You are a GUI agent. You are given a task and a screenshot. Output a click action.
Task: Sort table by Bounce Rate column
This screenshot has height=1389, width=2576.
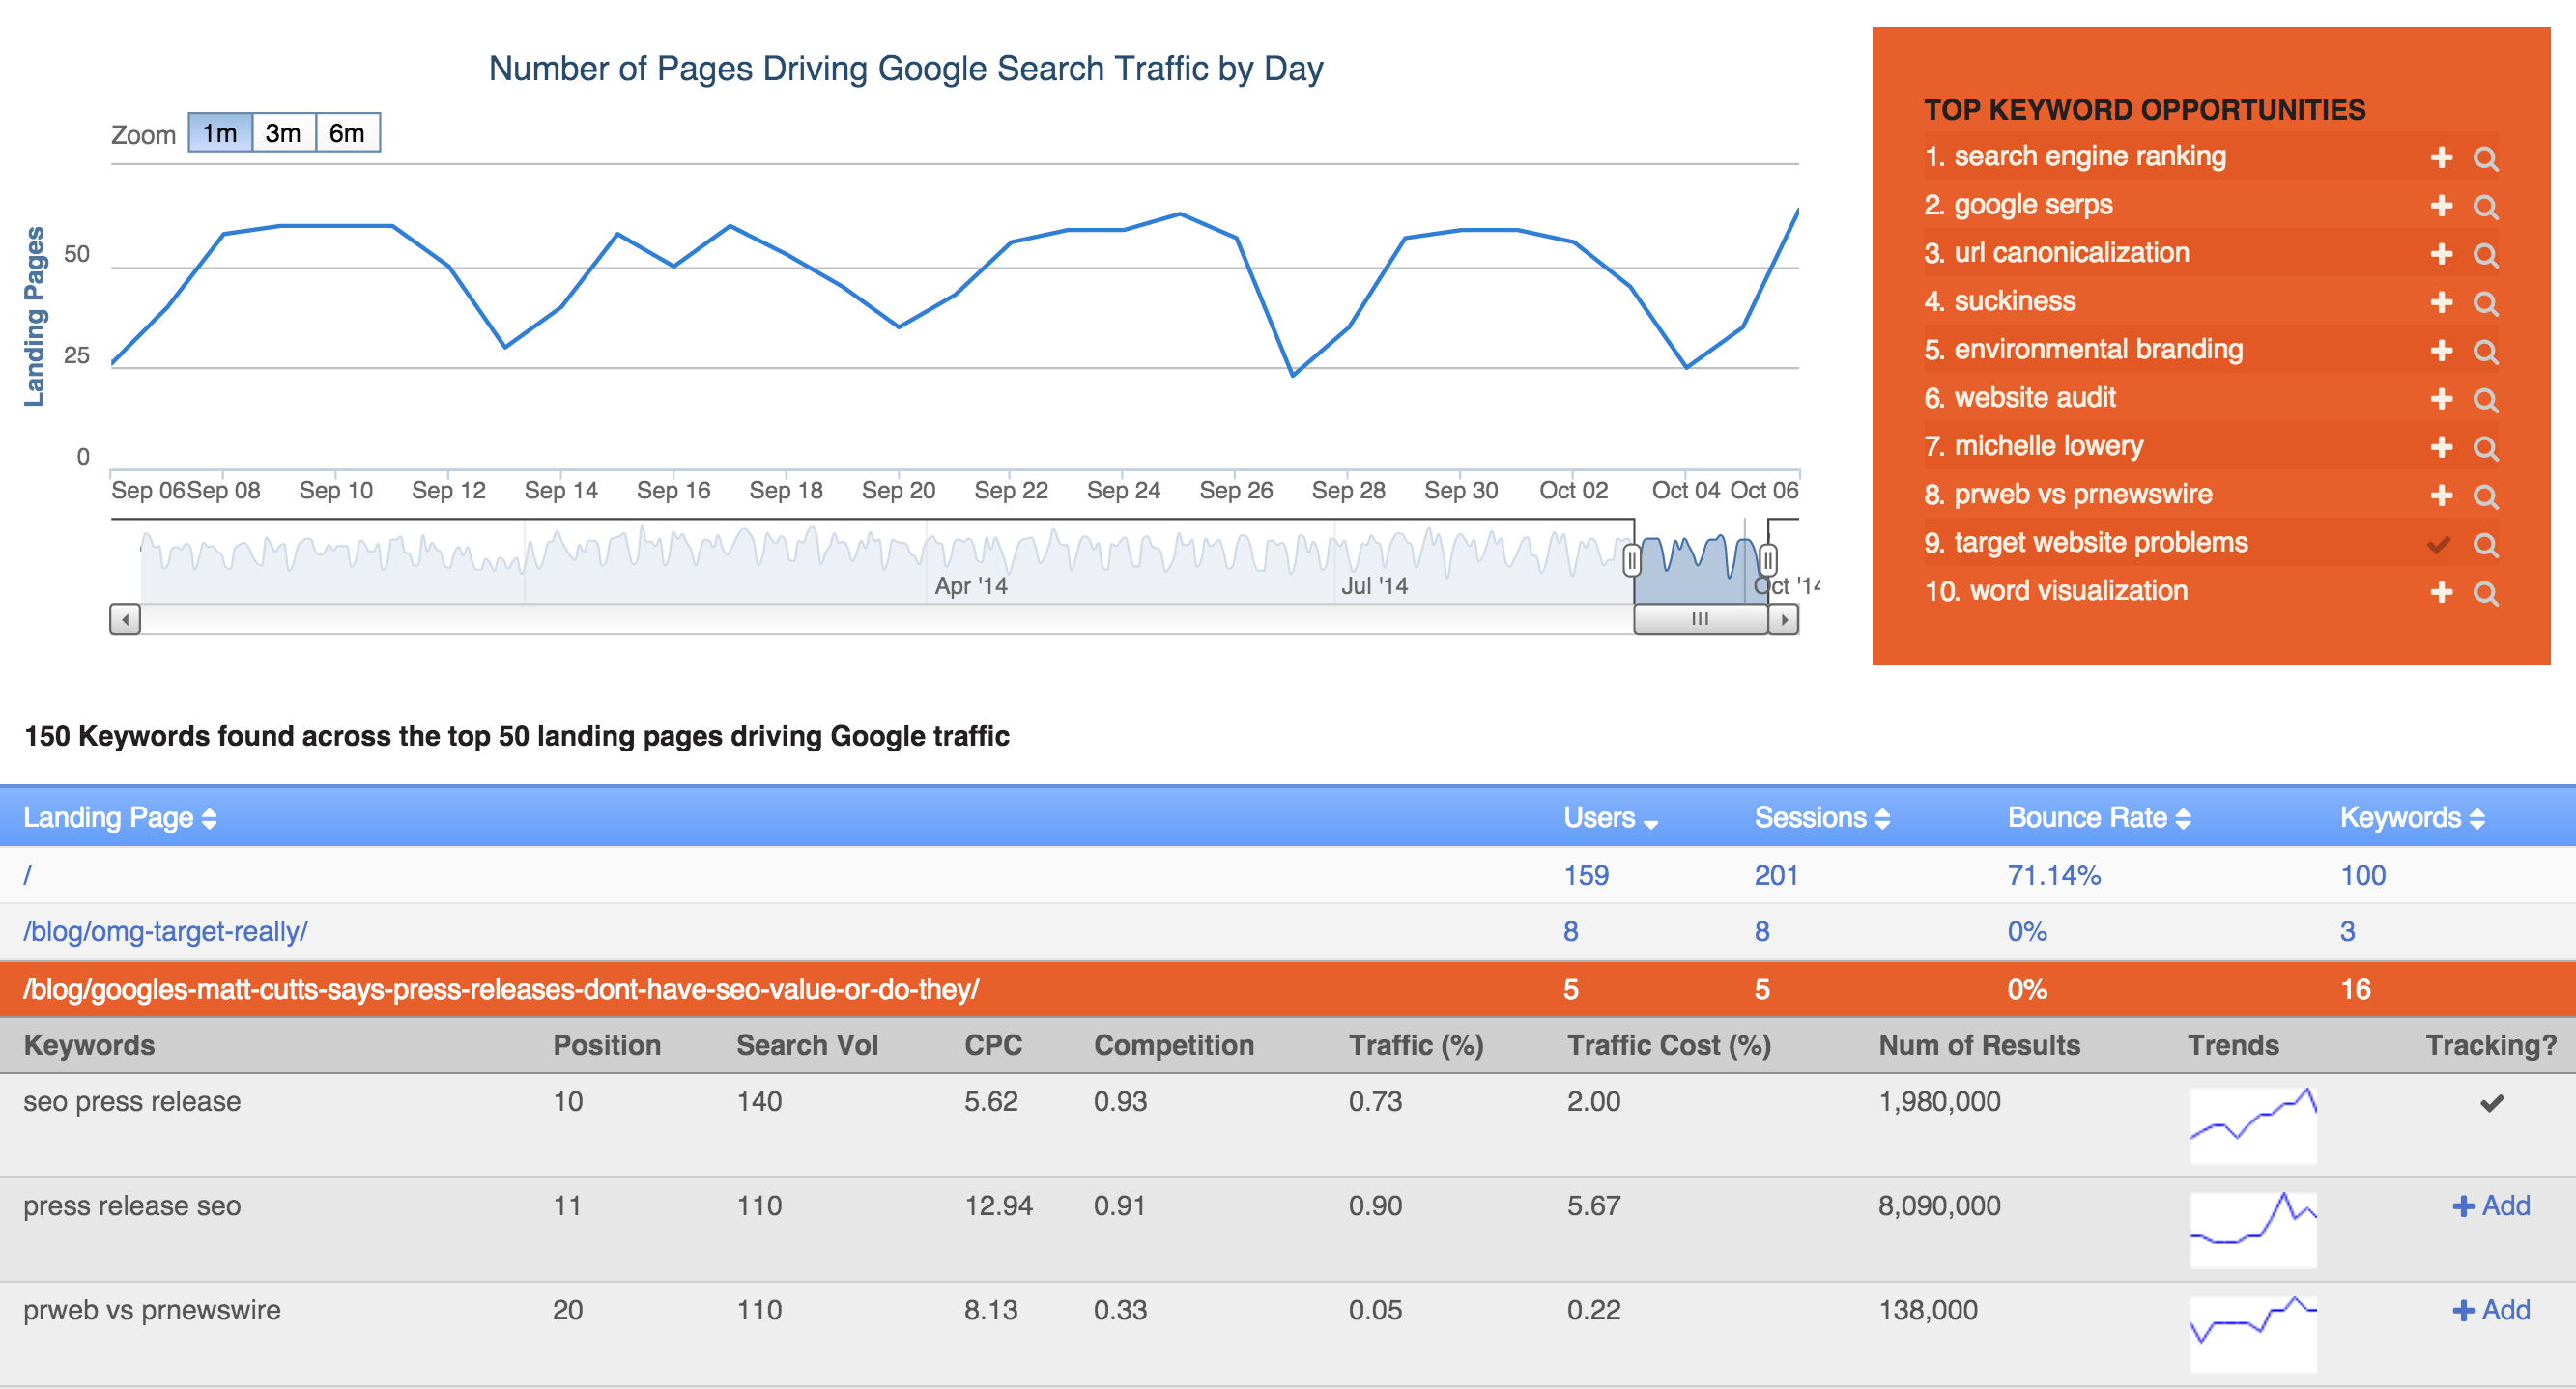2099,818
